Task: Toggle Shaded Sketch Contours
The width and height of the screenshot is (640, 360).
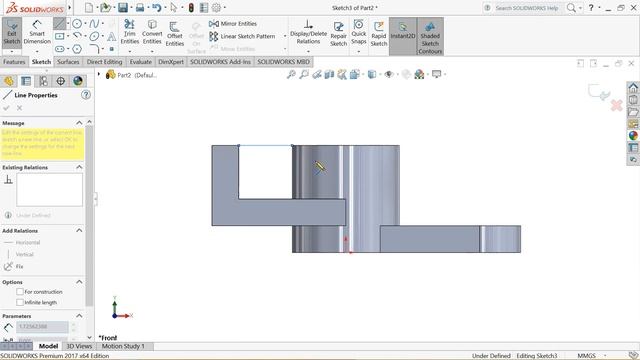Action: click(430, 36)
